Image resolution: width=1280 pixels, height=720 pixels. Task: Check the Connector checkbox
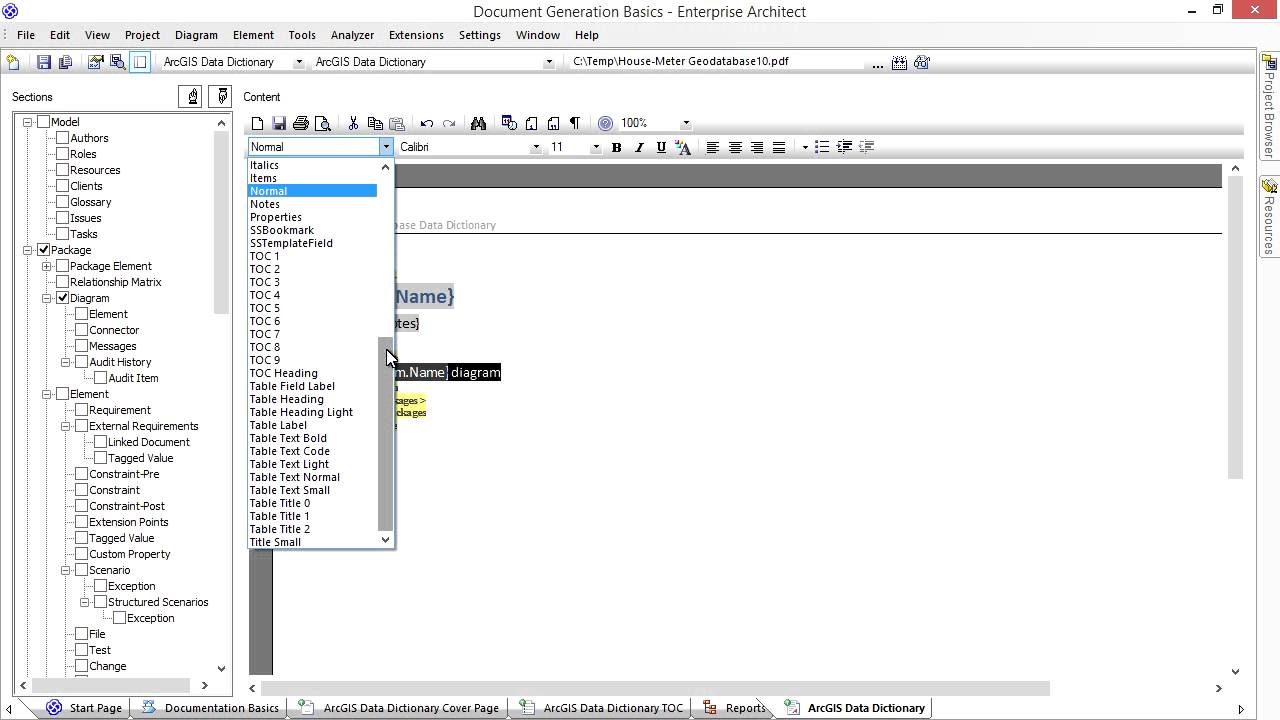click(x=81, y=330)
